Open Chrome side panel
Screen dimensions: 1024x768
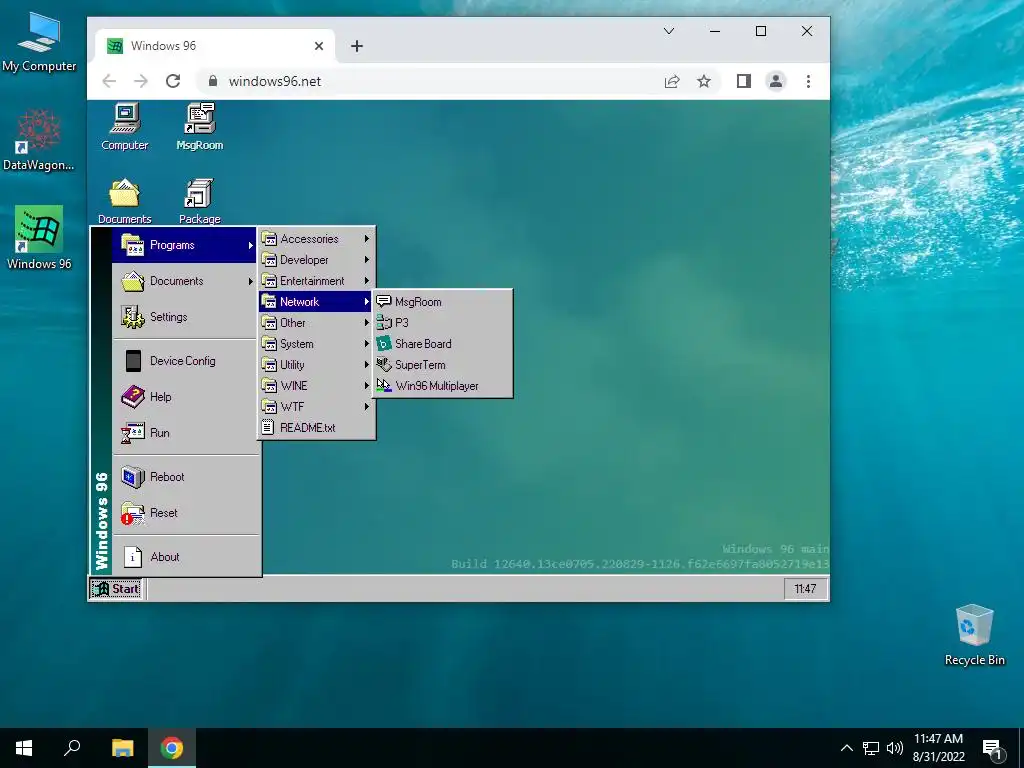pos(744,81)
